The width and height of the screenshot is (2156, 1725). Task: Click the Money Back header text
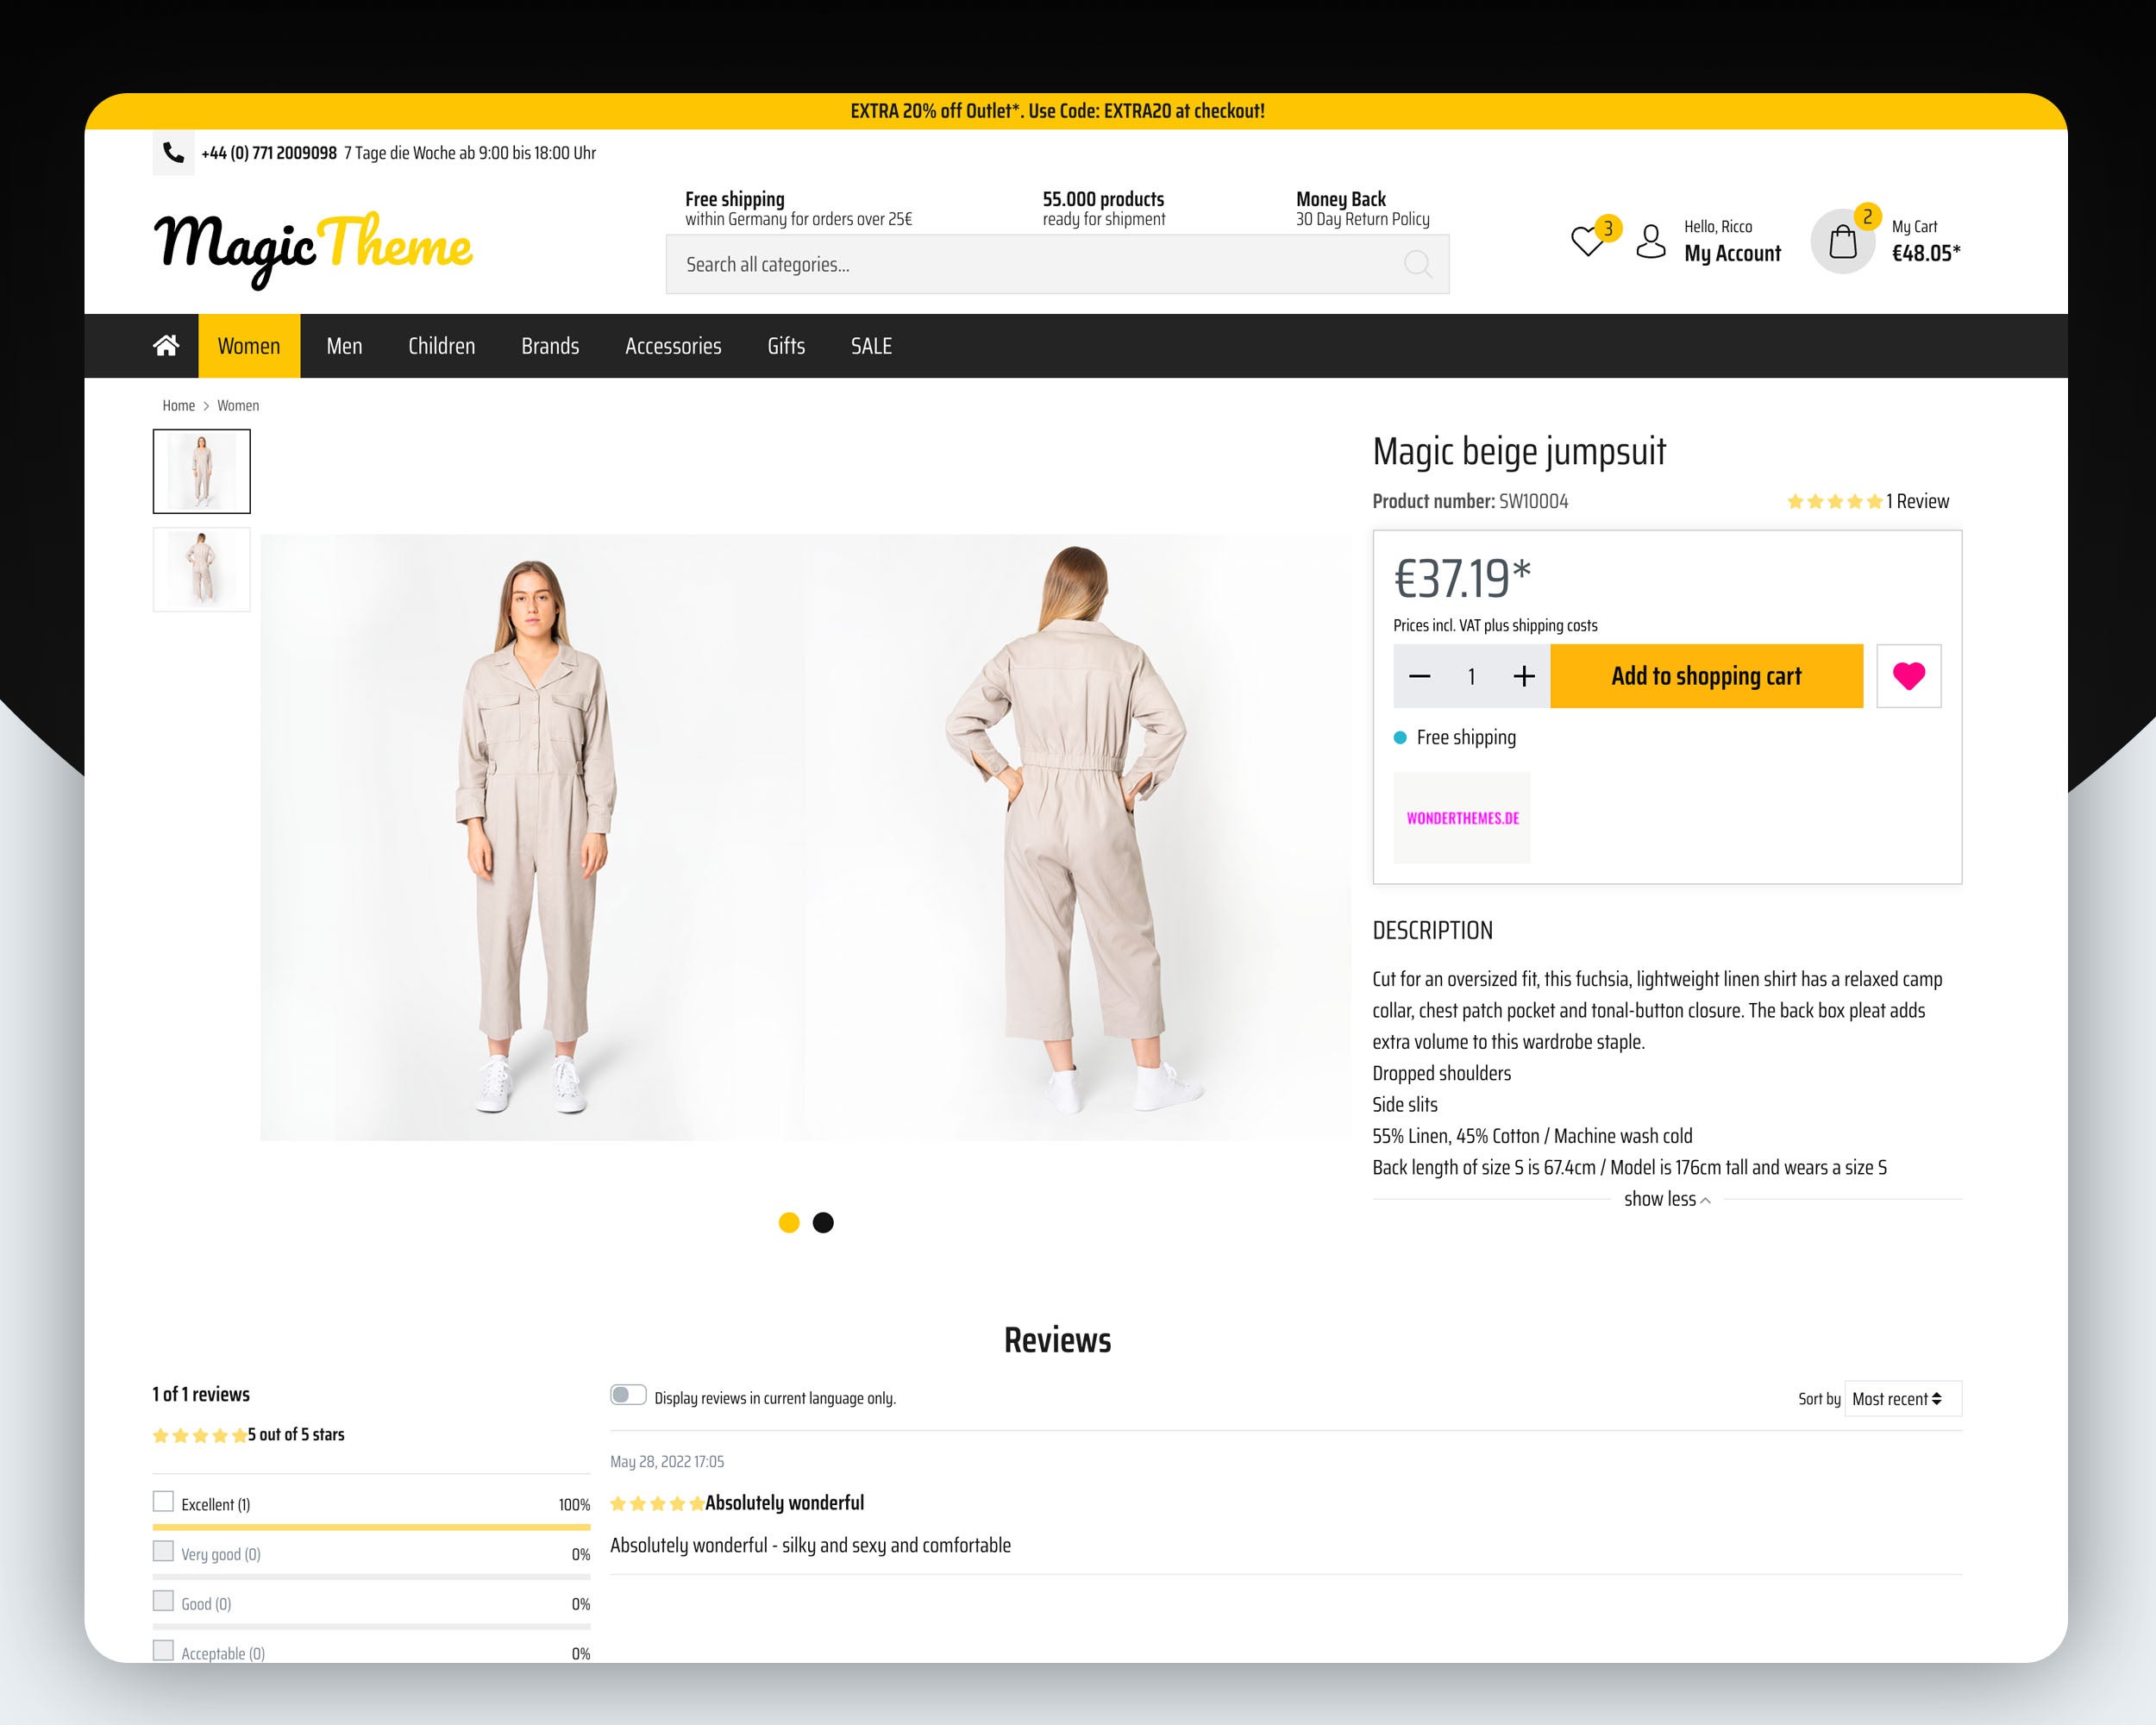click(x=1341, y=198)
